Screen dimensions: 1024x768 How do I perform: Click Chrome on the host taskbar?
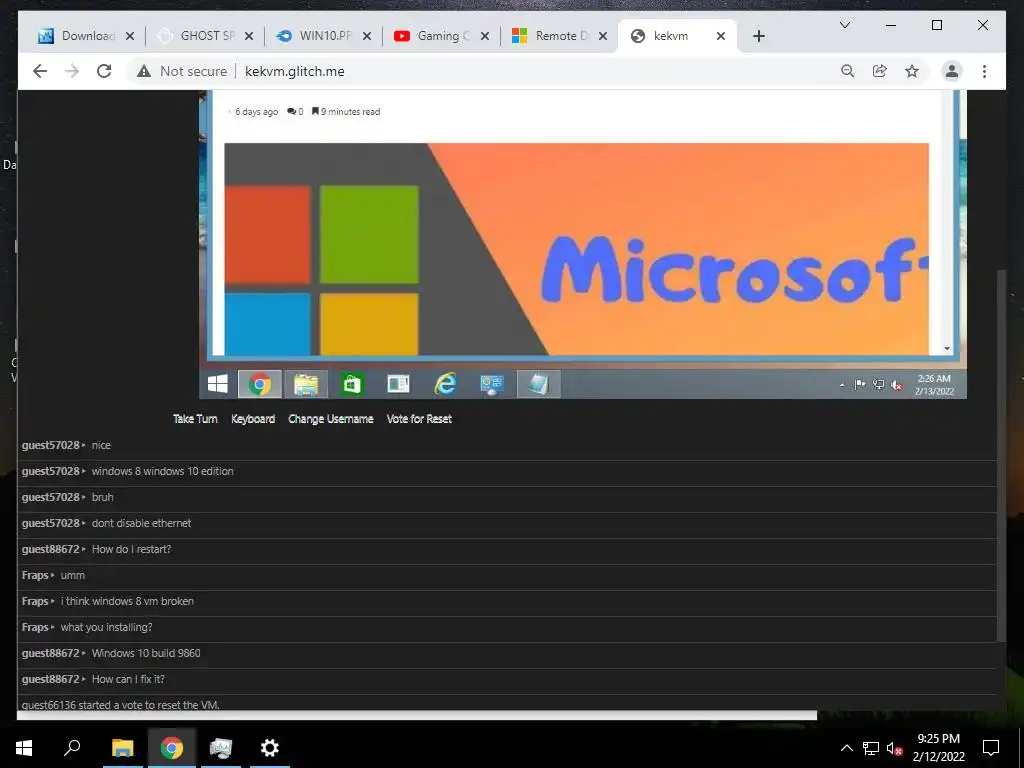click(172, 748)
